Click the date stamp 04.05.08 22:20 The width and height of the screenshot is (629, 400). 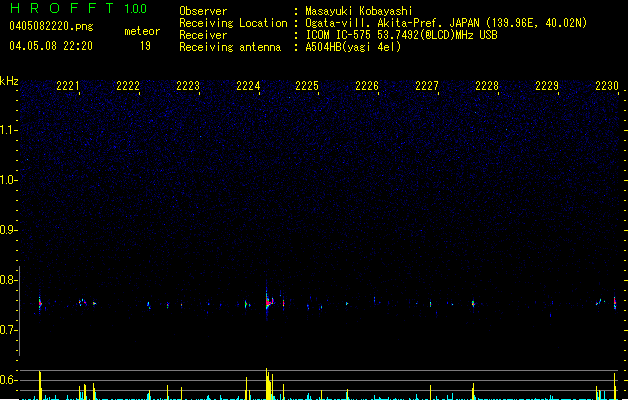tap(51, 46)
